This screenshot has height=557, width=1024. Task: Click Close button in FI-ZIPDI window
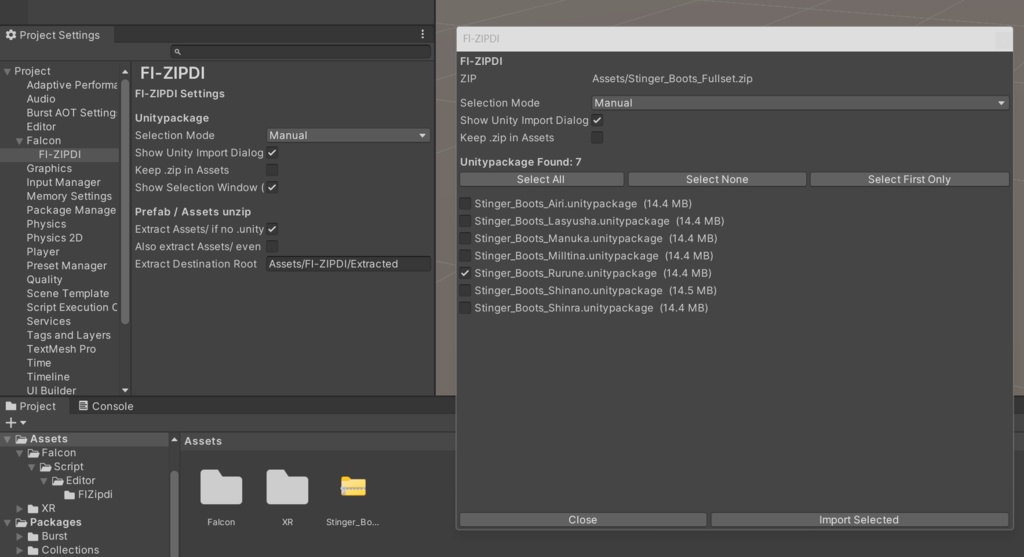tap(583, 520)
